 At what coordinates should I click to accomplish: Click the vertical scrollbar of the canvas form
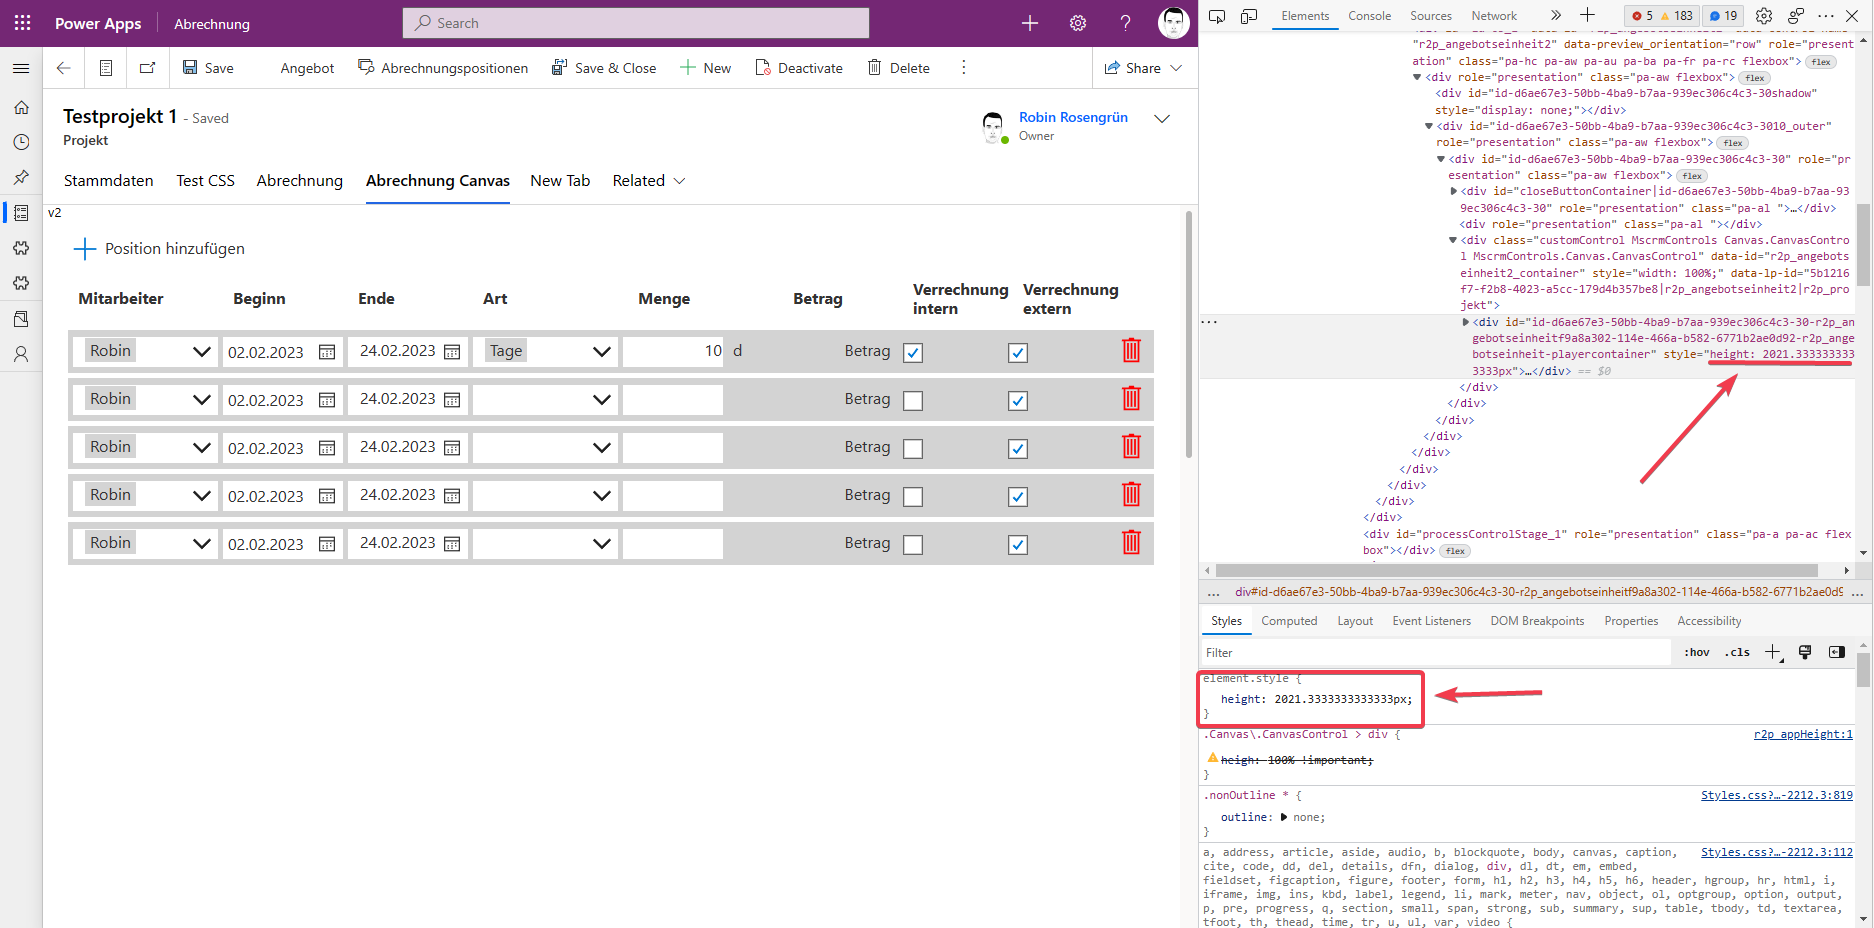point(1189,334)
